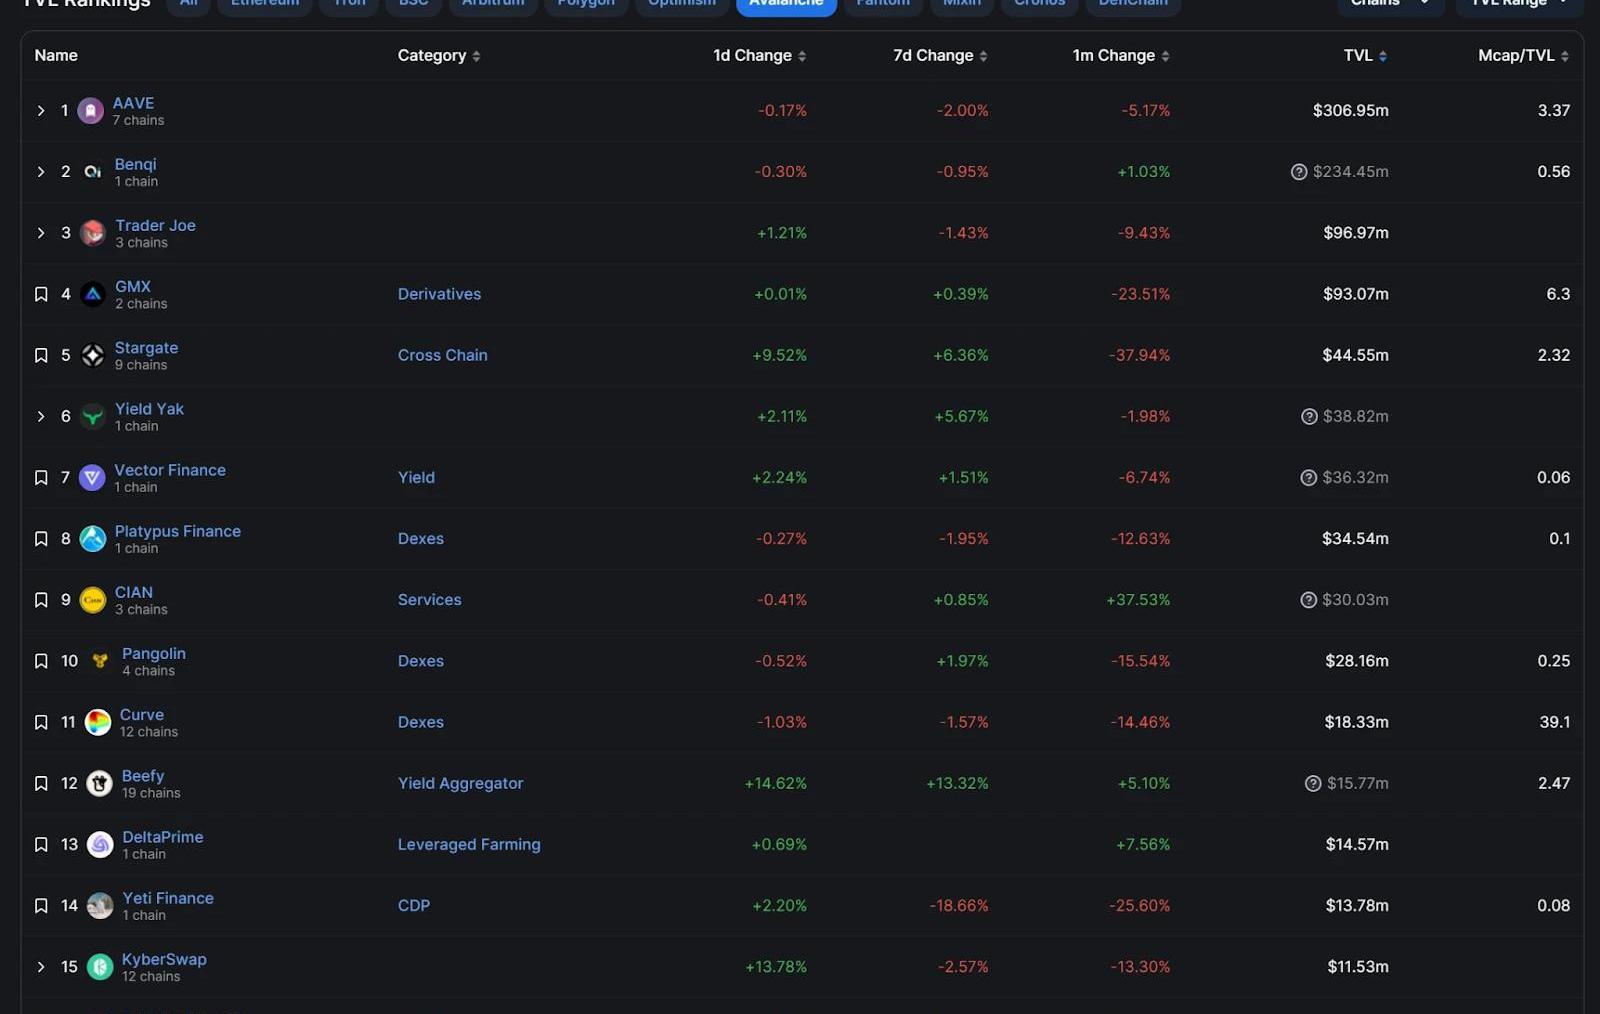Image resolution: width=1600 pixels, height=1014 pixels.
Task: Bookmark the GMX protocol row
Action: click(41, 294)
